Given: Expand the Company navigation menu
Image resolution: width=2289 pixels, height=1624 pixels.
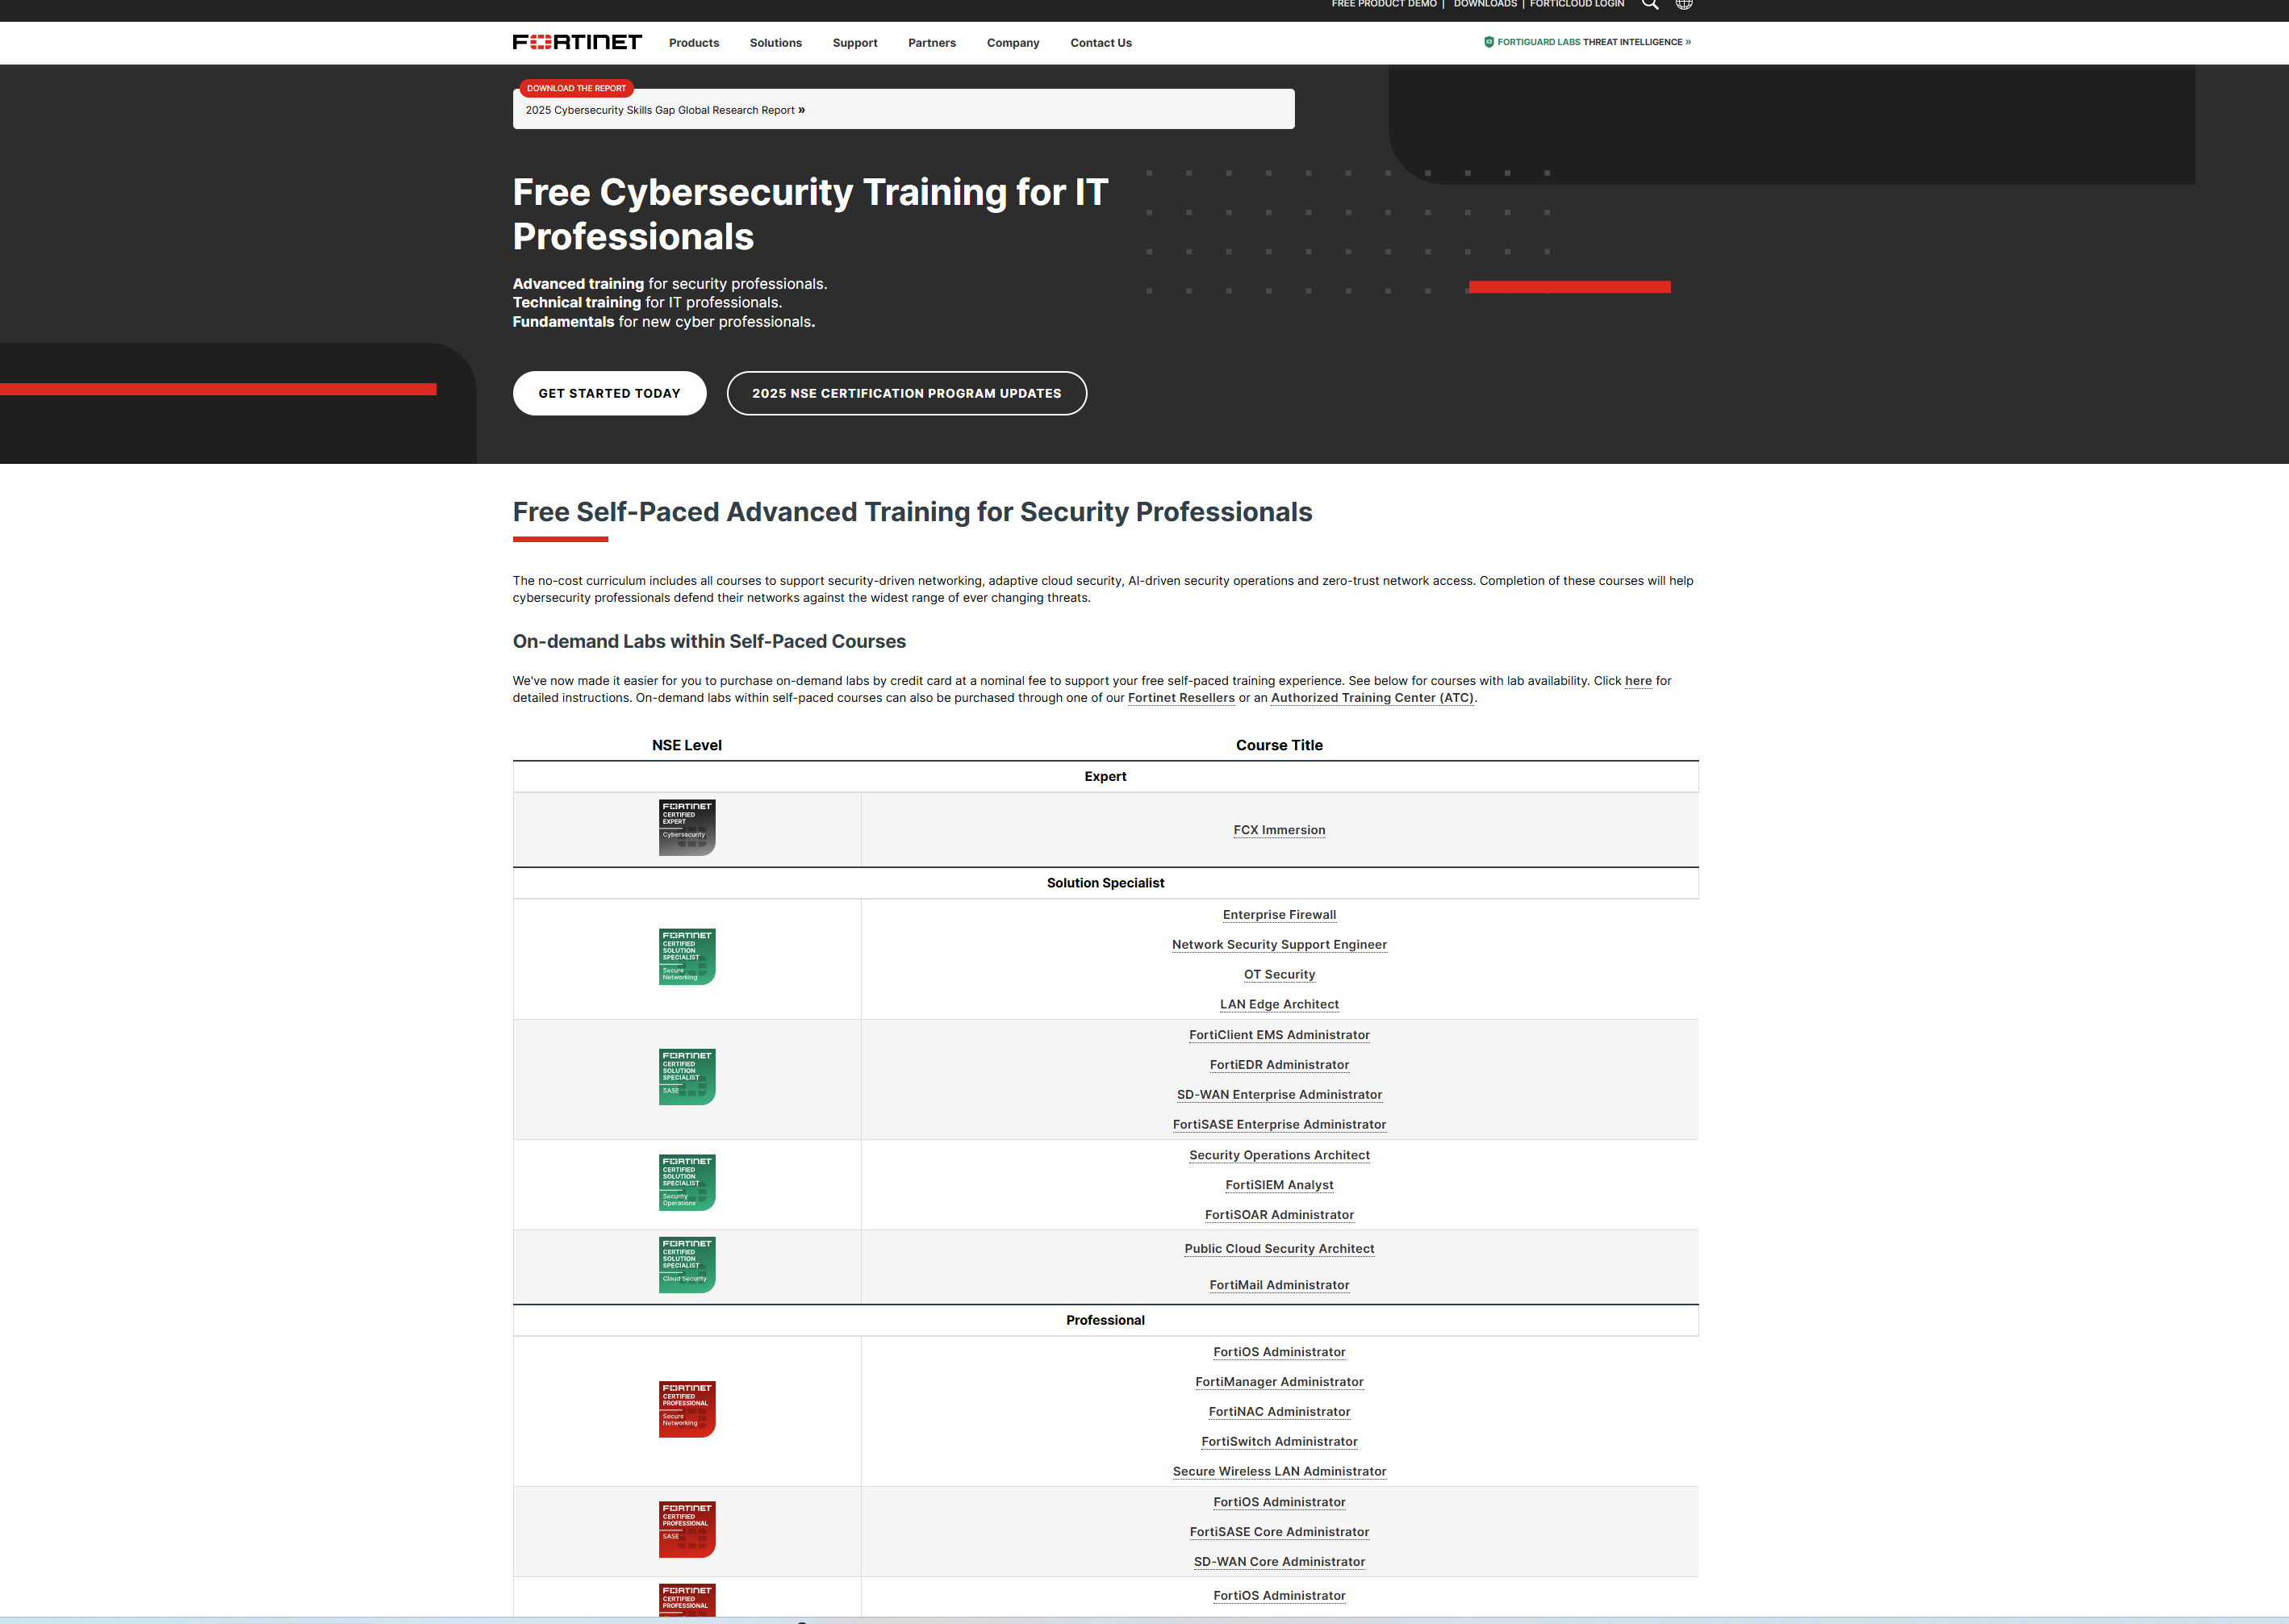Looking at the screenshot, I should point(1013,43).
